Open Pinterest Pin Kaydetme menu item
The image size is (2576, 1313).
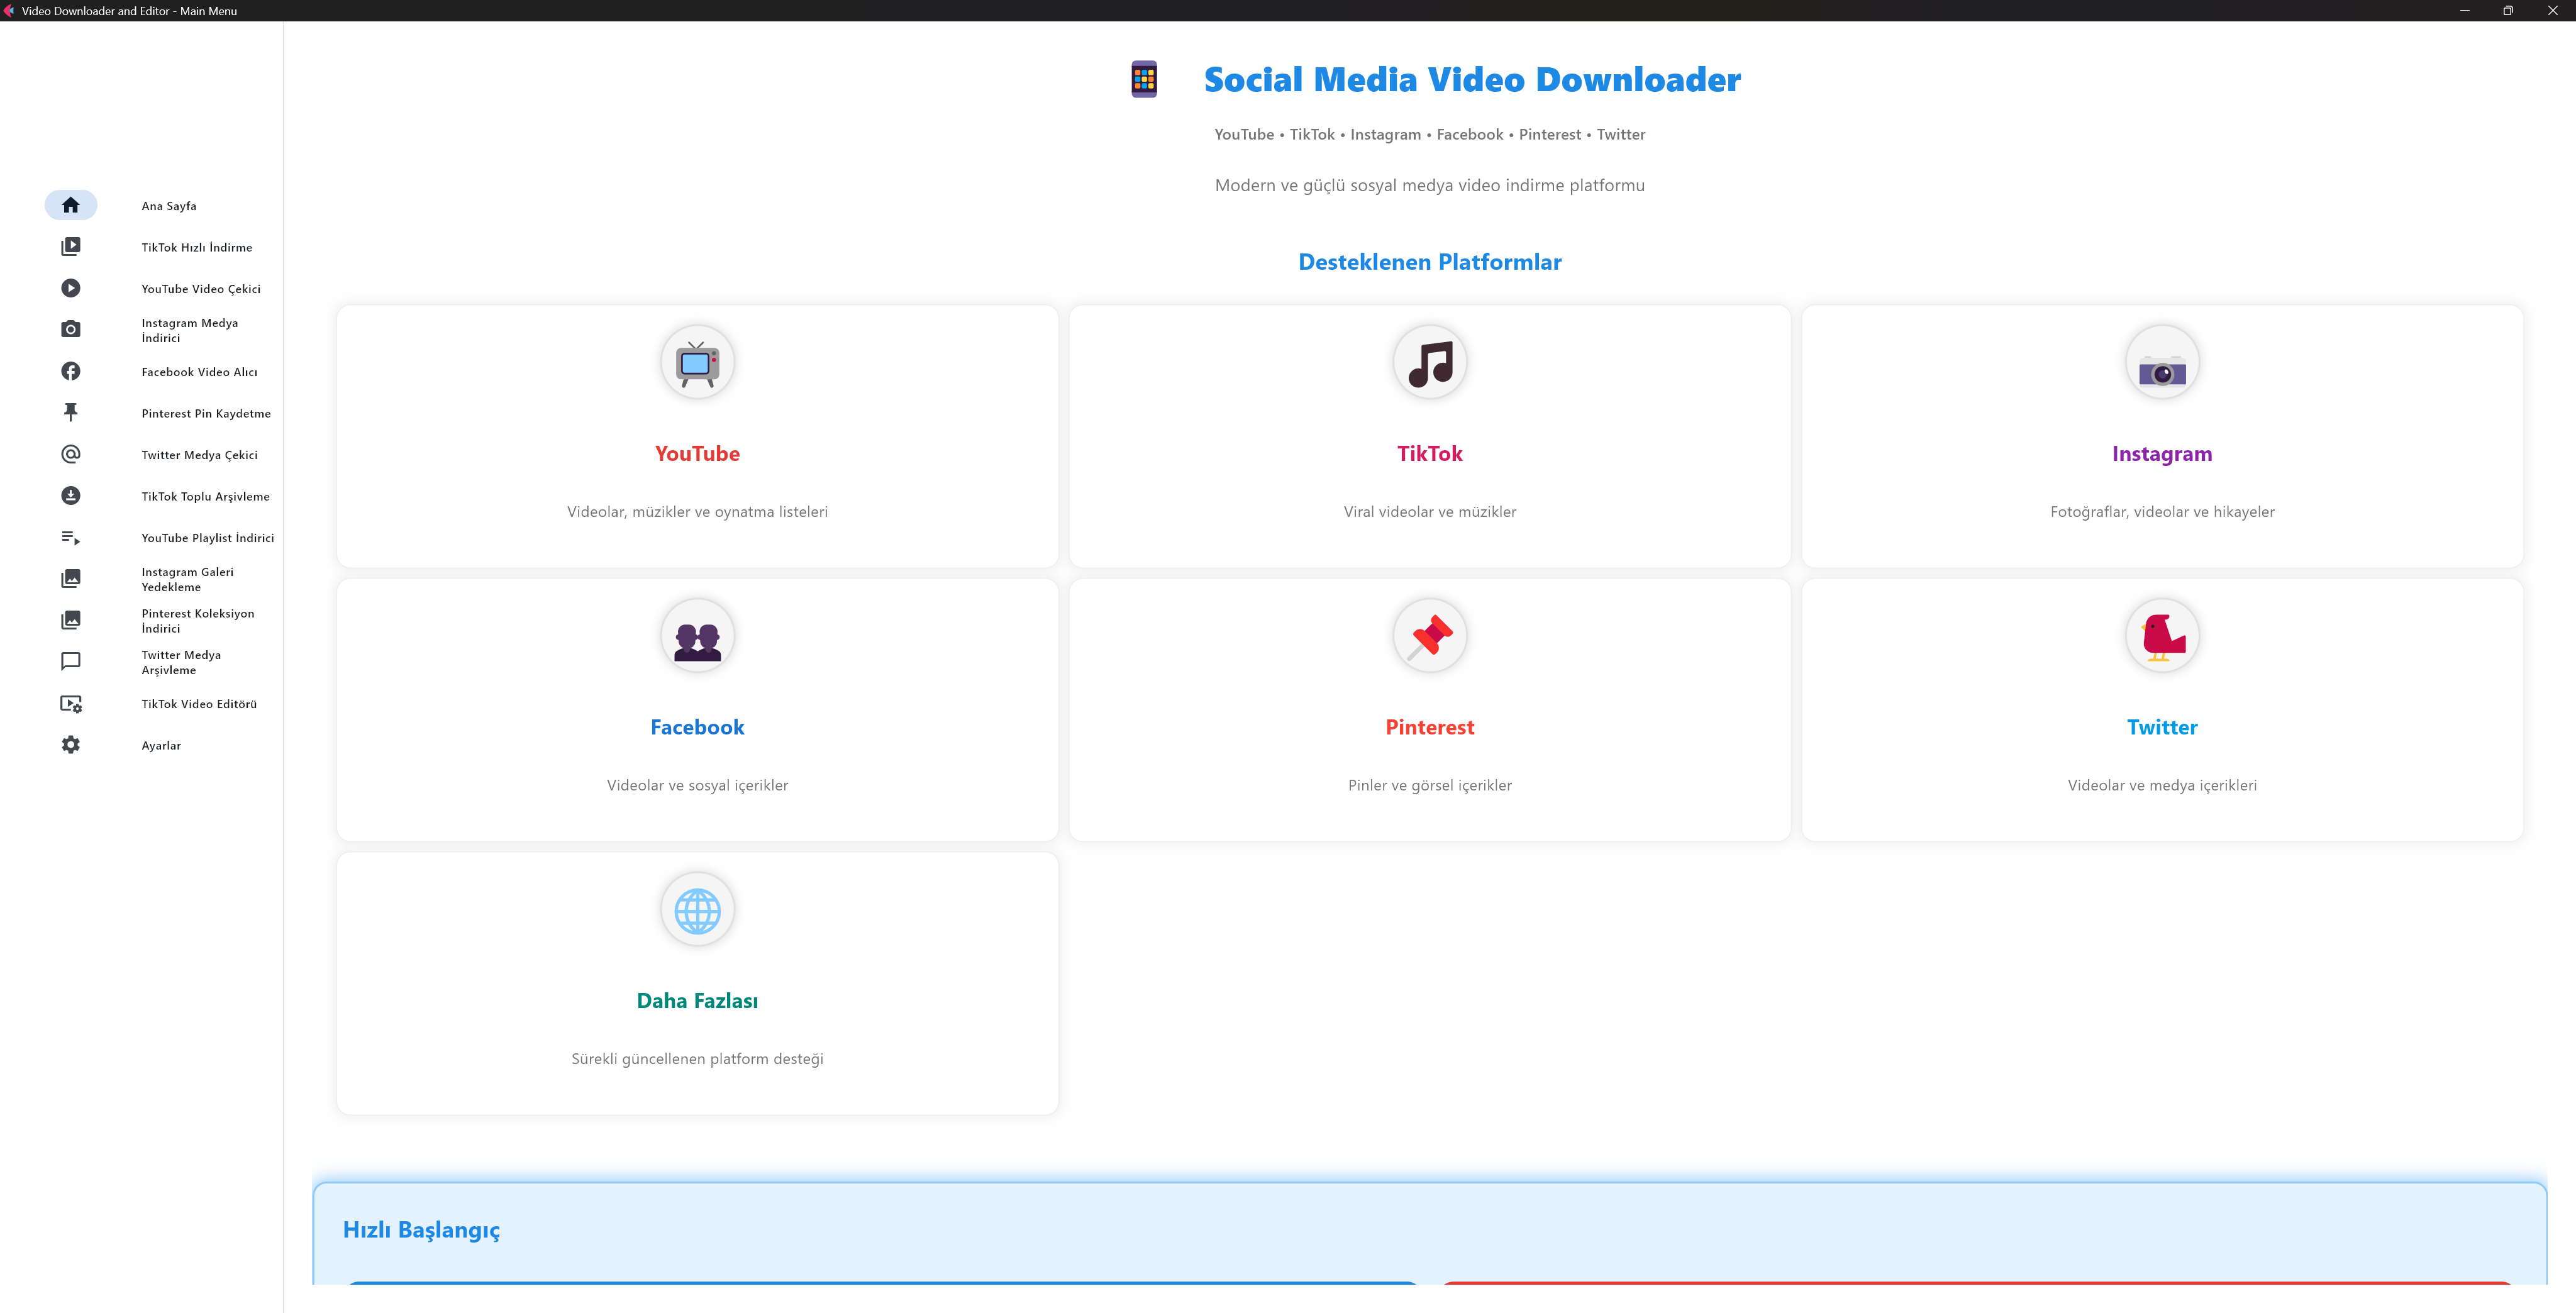(x=206, y=413)
